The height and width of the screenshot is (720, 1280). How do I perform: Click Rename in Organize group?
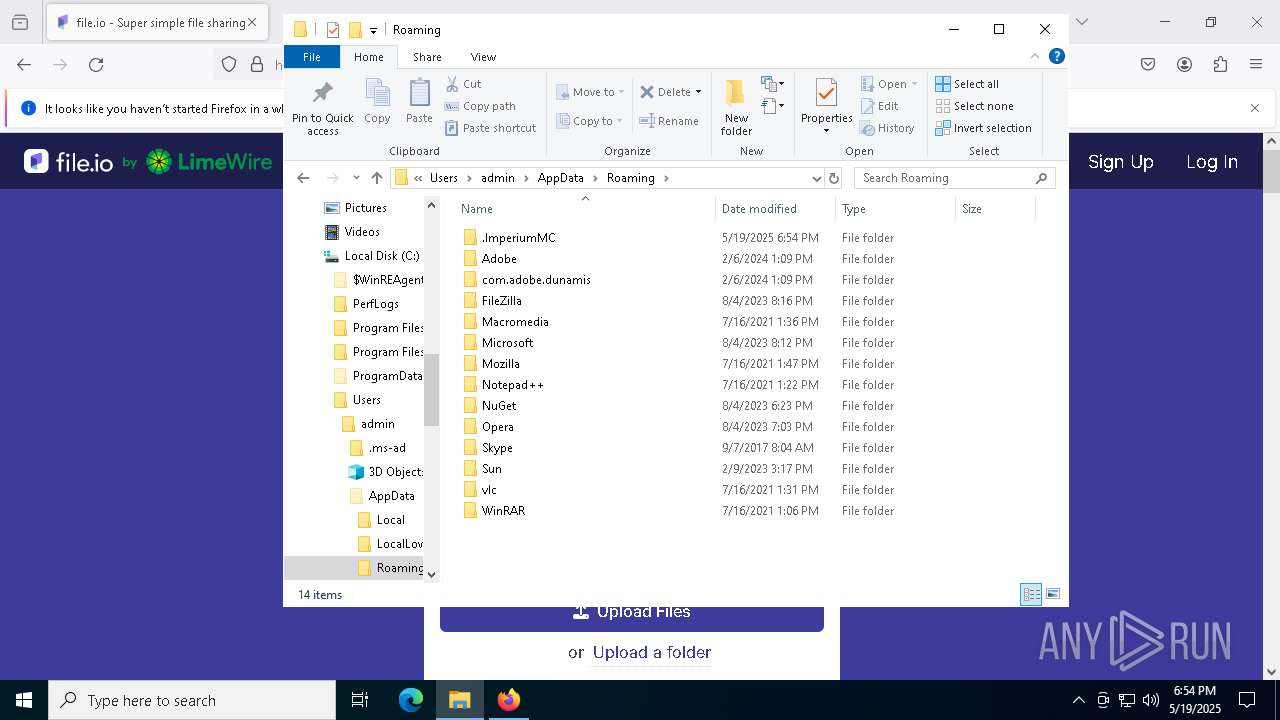(x=669, y=121)
